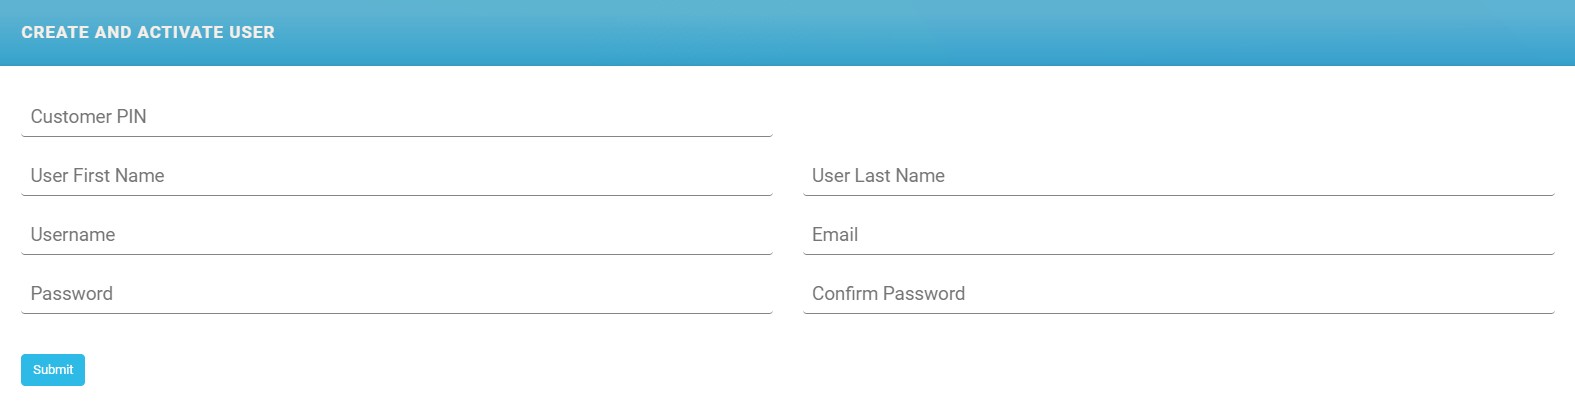Click the Create and Activate User heading

tap(148, 32)
